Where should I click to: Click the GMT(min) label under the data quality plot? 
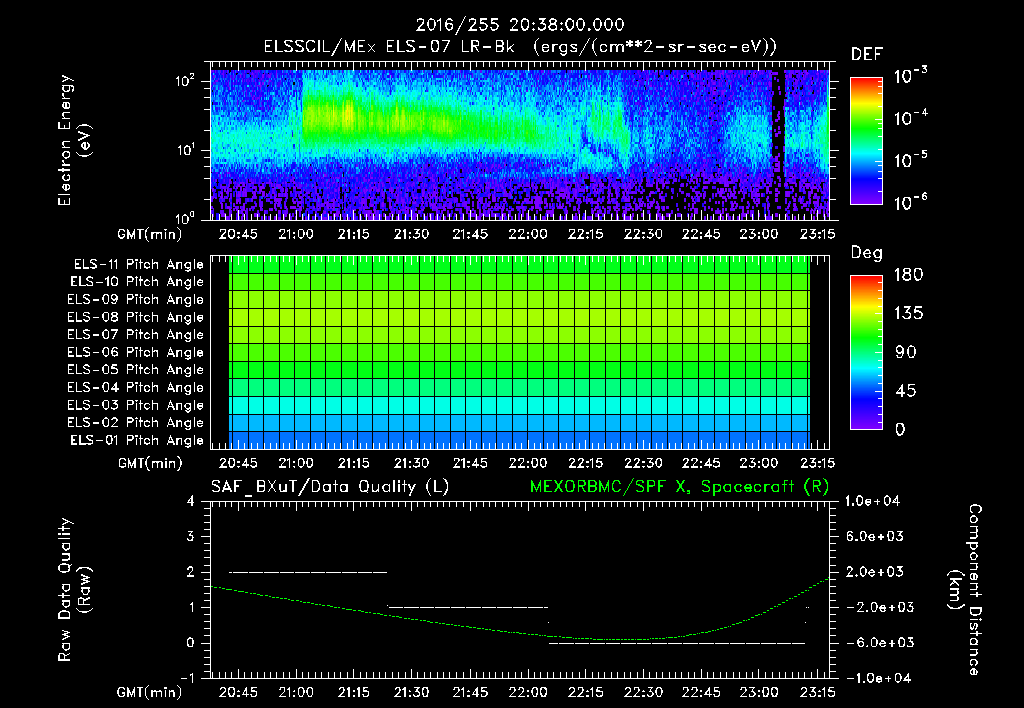tap(150, 692)
